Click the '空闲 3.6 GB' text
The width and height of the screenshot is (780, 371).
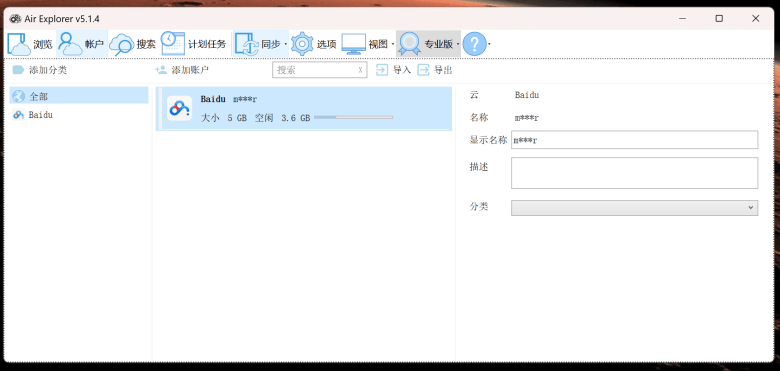point(283,118)
